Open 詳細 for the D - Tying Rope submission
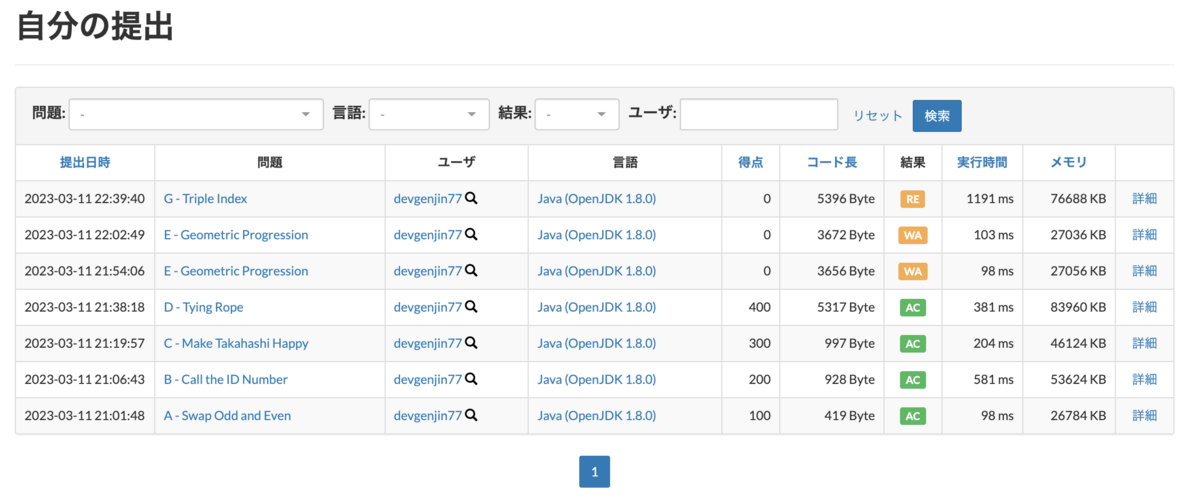The width and height of the screenshot is (1200, 502). tap(1144, 307)
